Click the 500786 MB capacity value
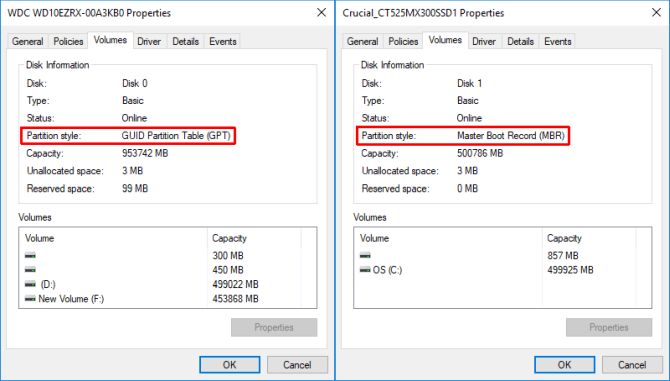The image size is (670, 381). tap(480, 153)
